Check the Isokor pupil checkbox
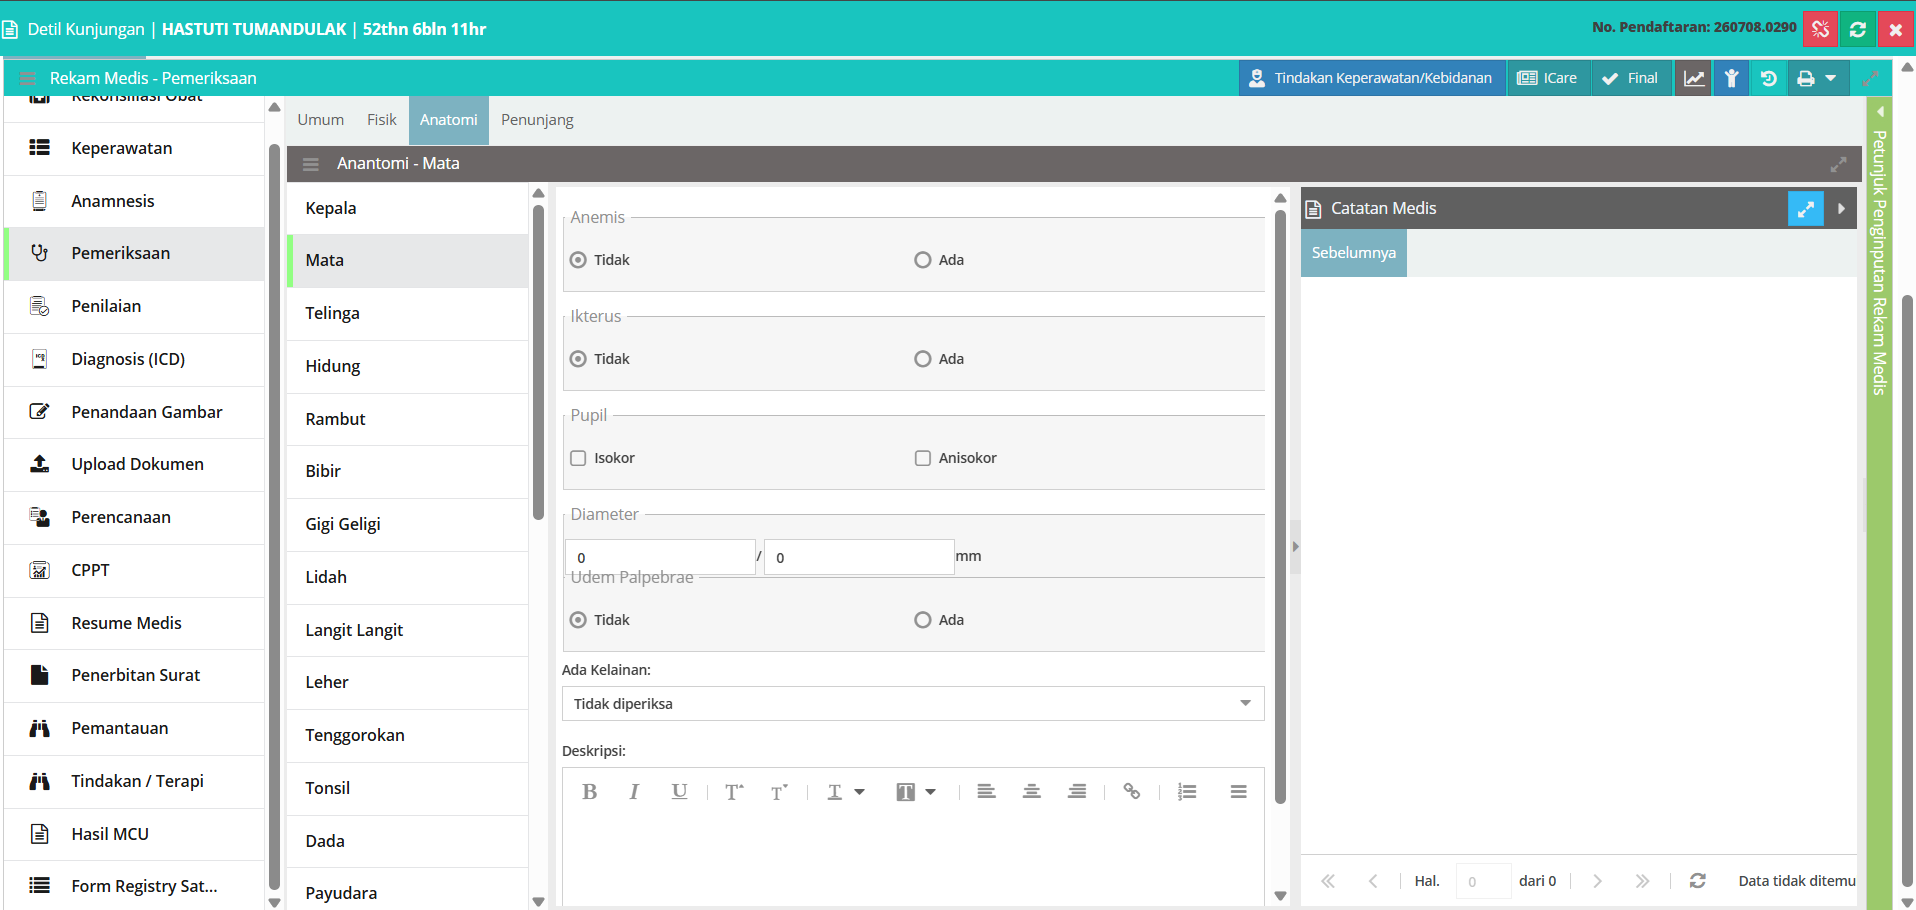Viewport: 1916px width, 910px height. (x=578, y=458)
